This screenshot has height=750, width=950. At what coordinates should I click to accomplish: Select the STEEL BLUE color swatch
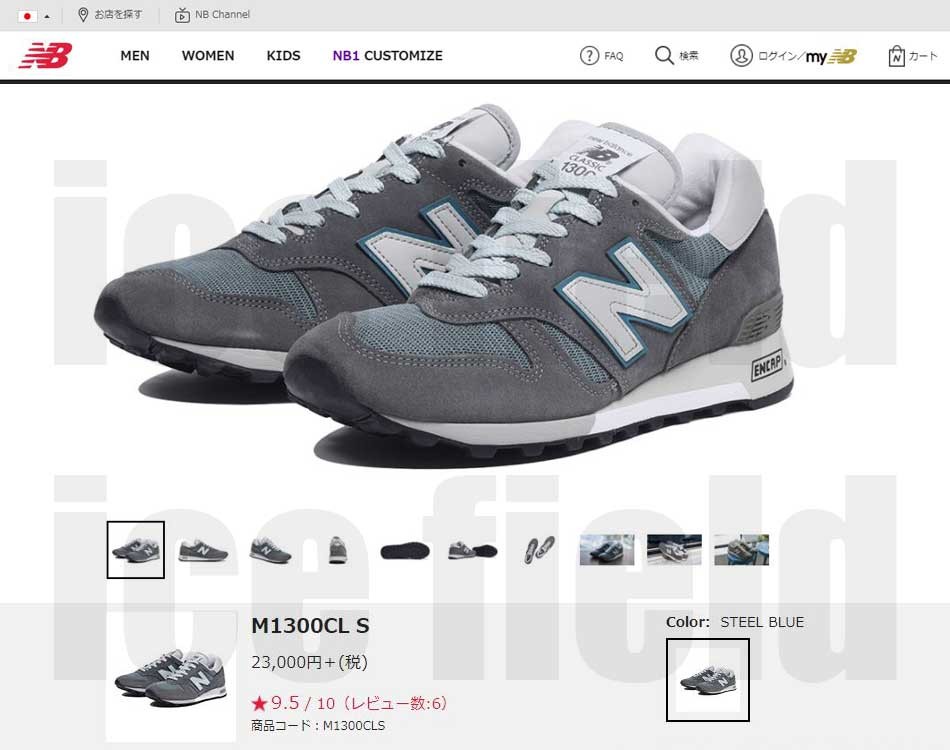point(708,680)
